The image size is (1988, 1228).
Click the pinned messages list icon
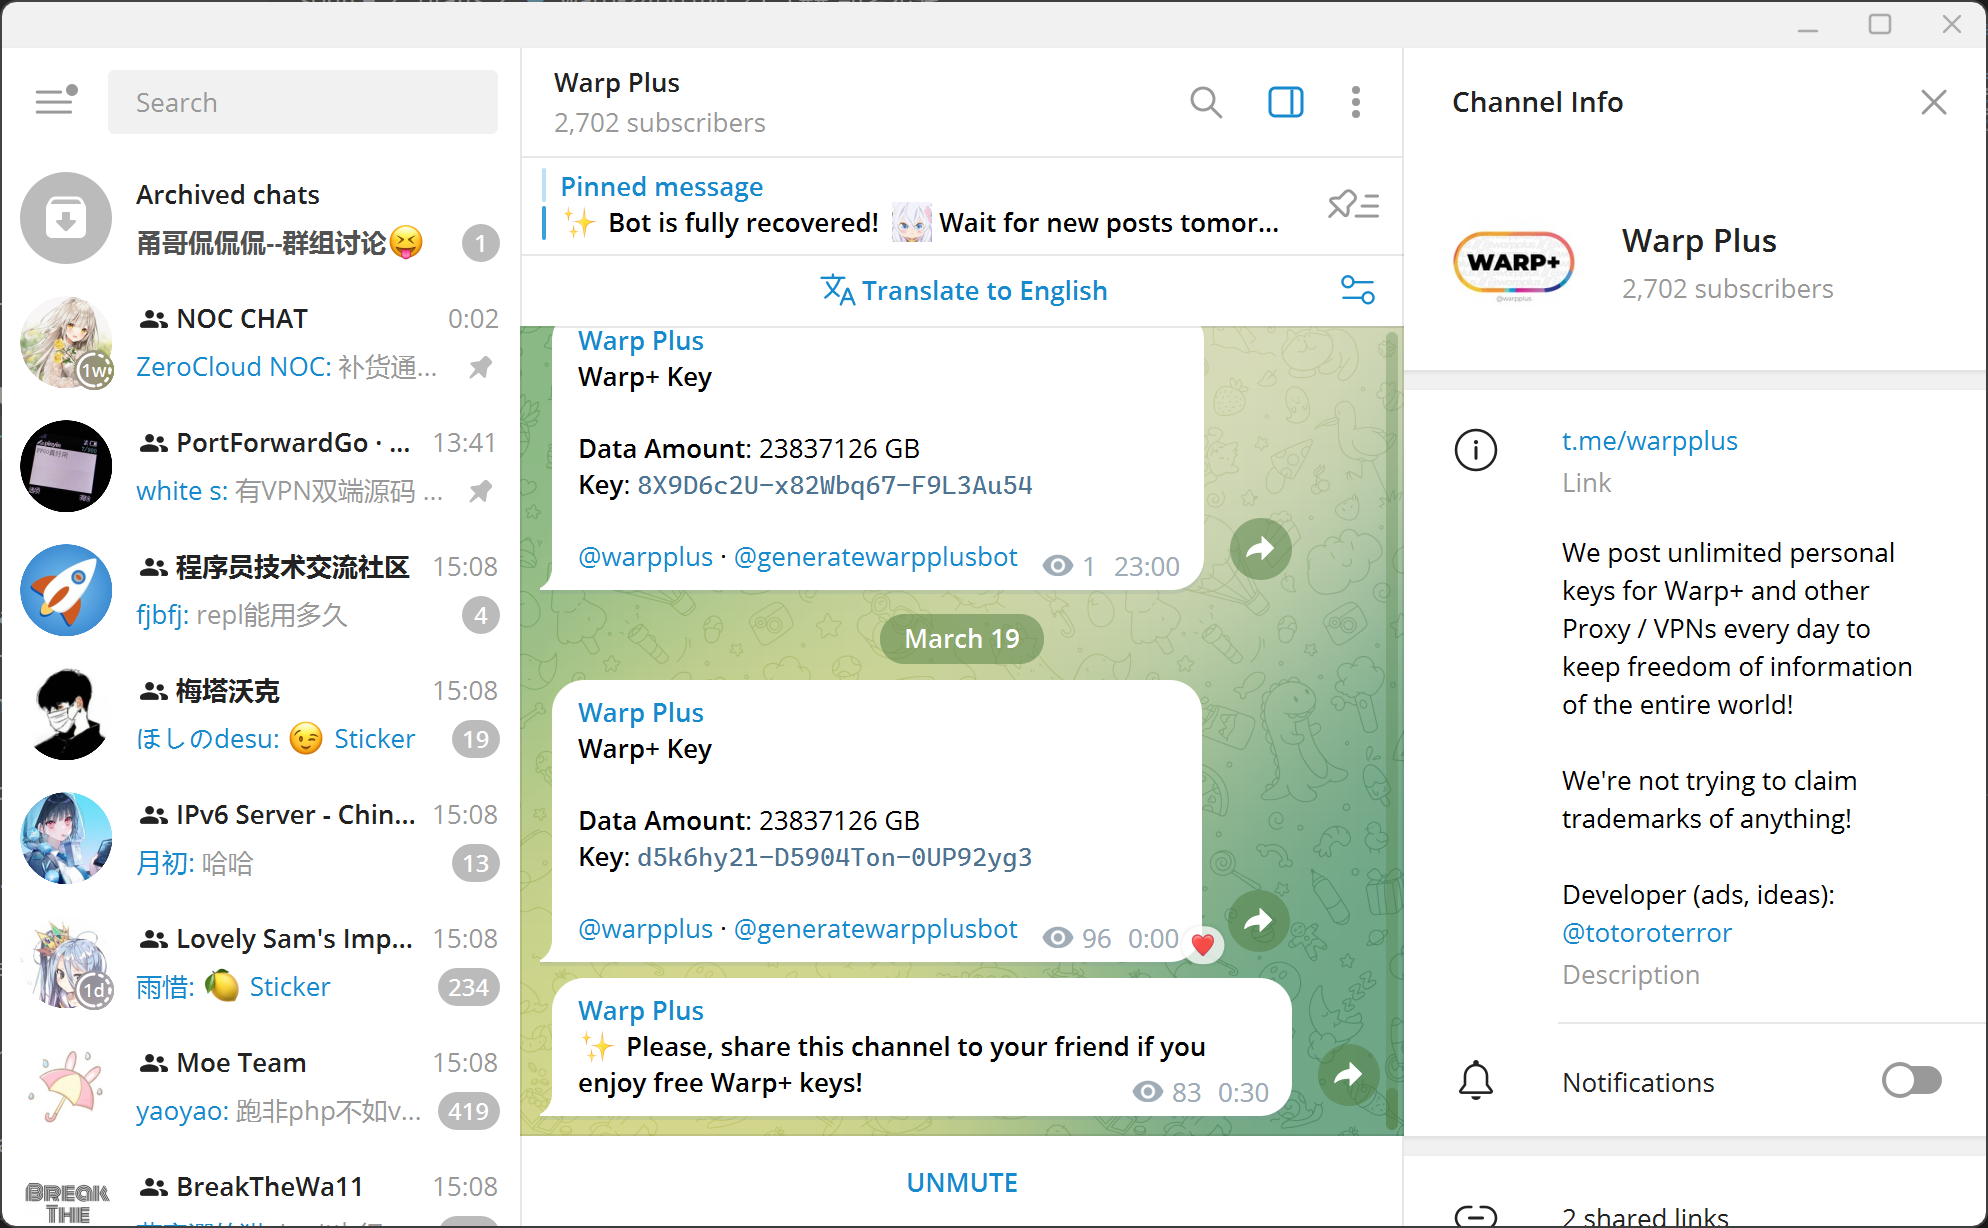[x=1353, y=205]
